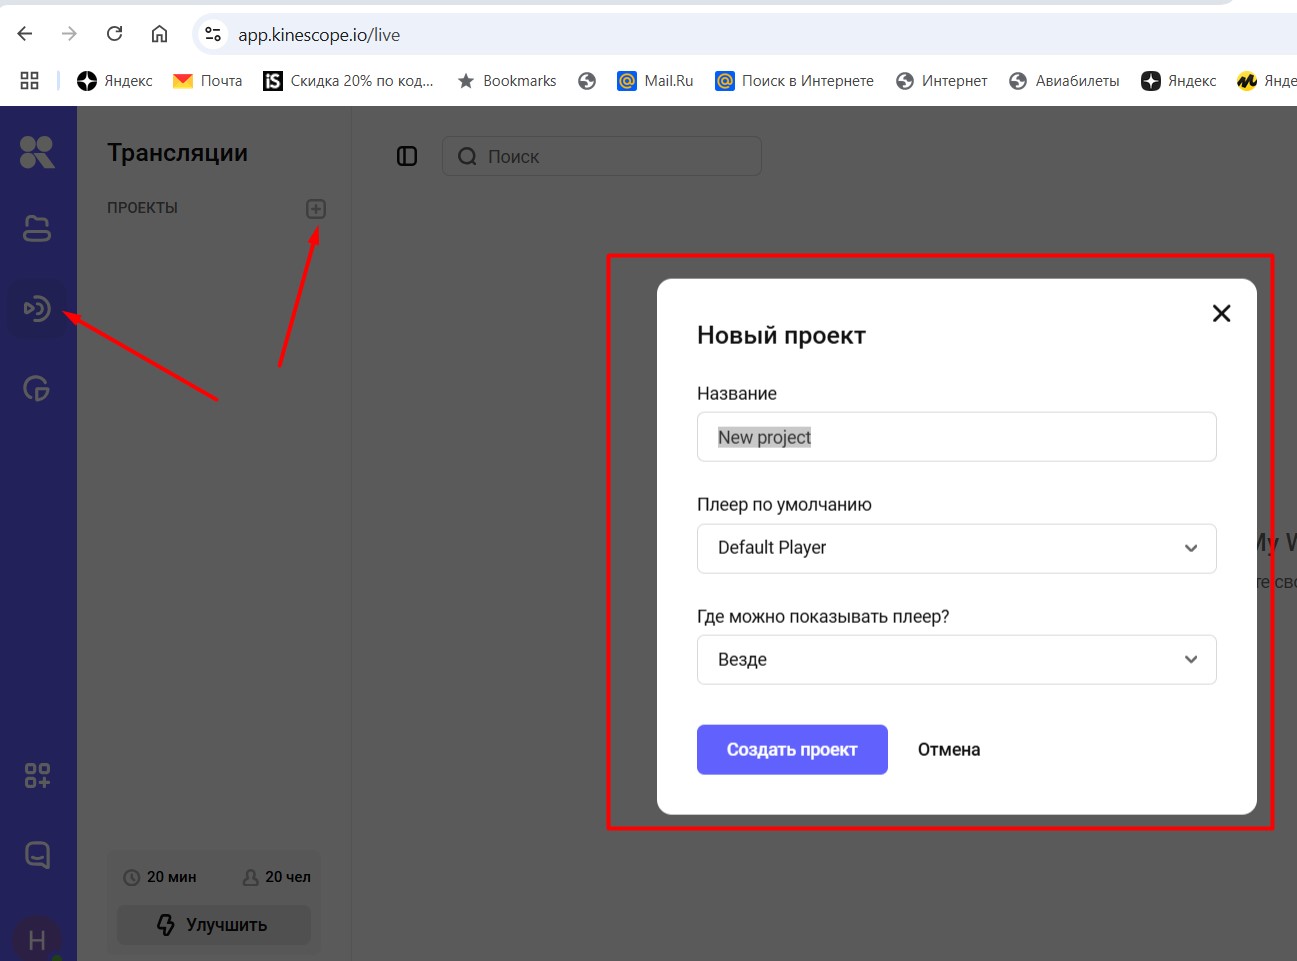The width and height of the screenshot is (1297, 961).
Task: Open the add apps grid icon
Action: [x=37, y=775]
